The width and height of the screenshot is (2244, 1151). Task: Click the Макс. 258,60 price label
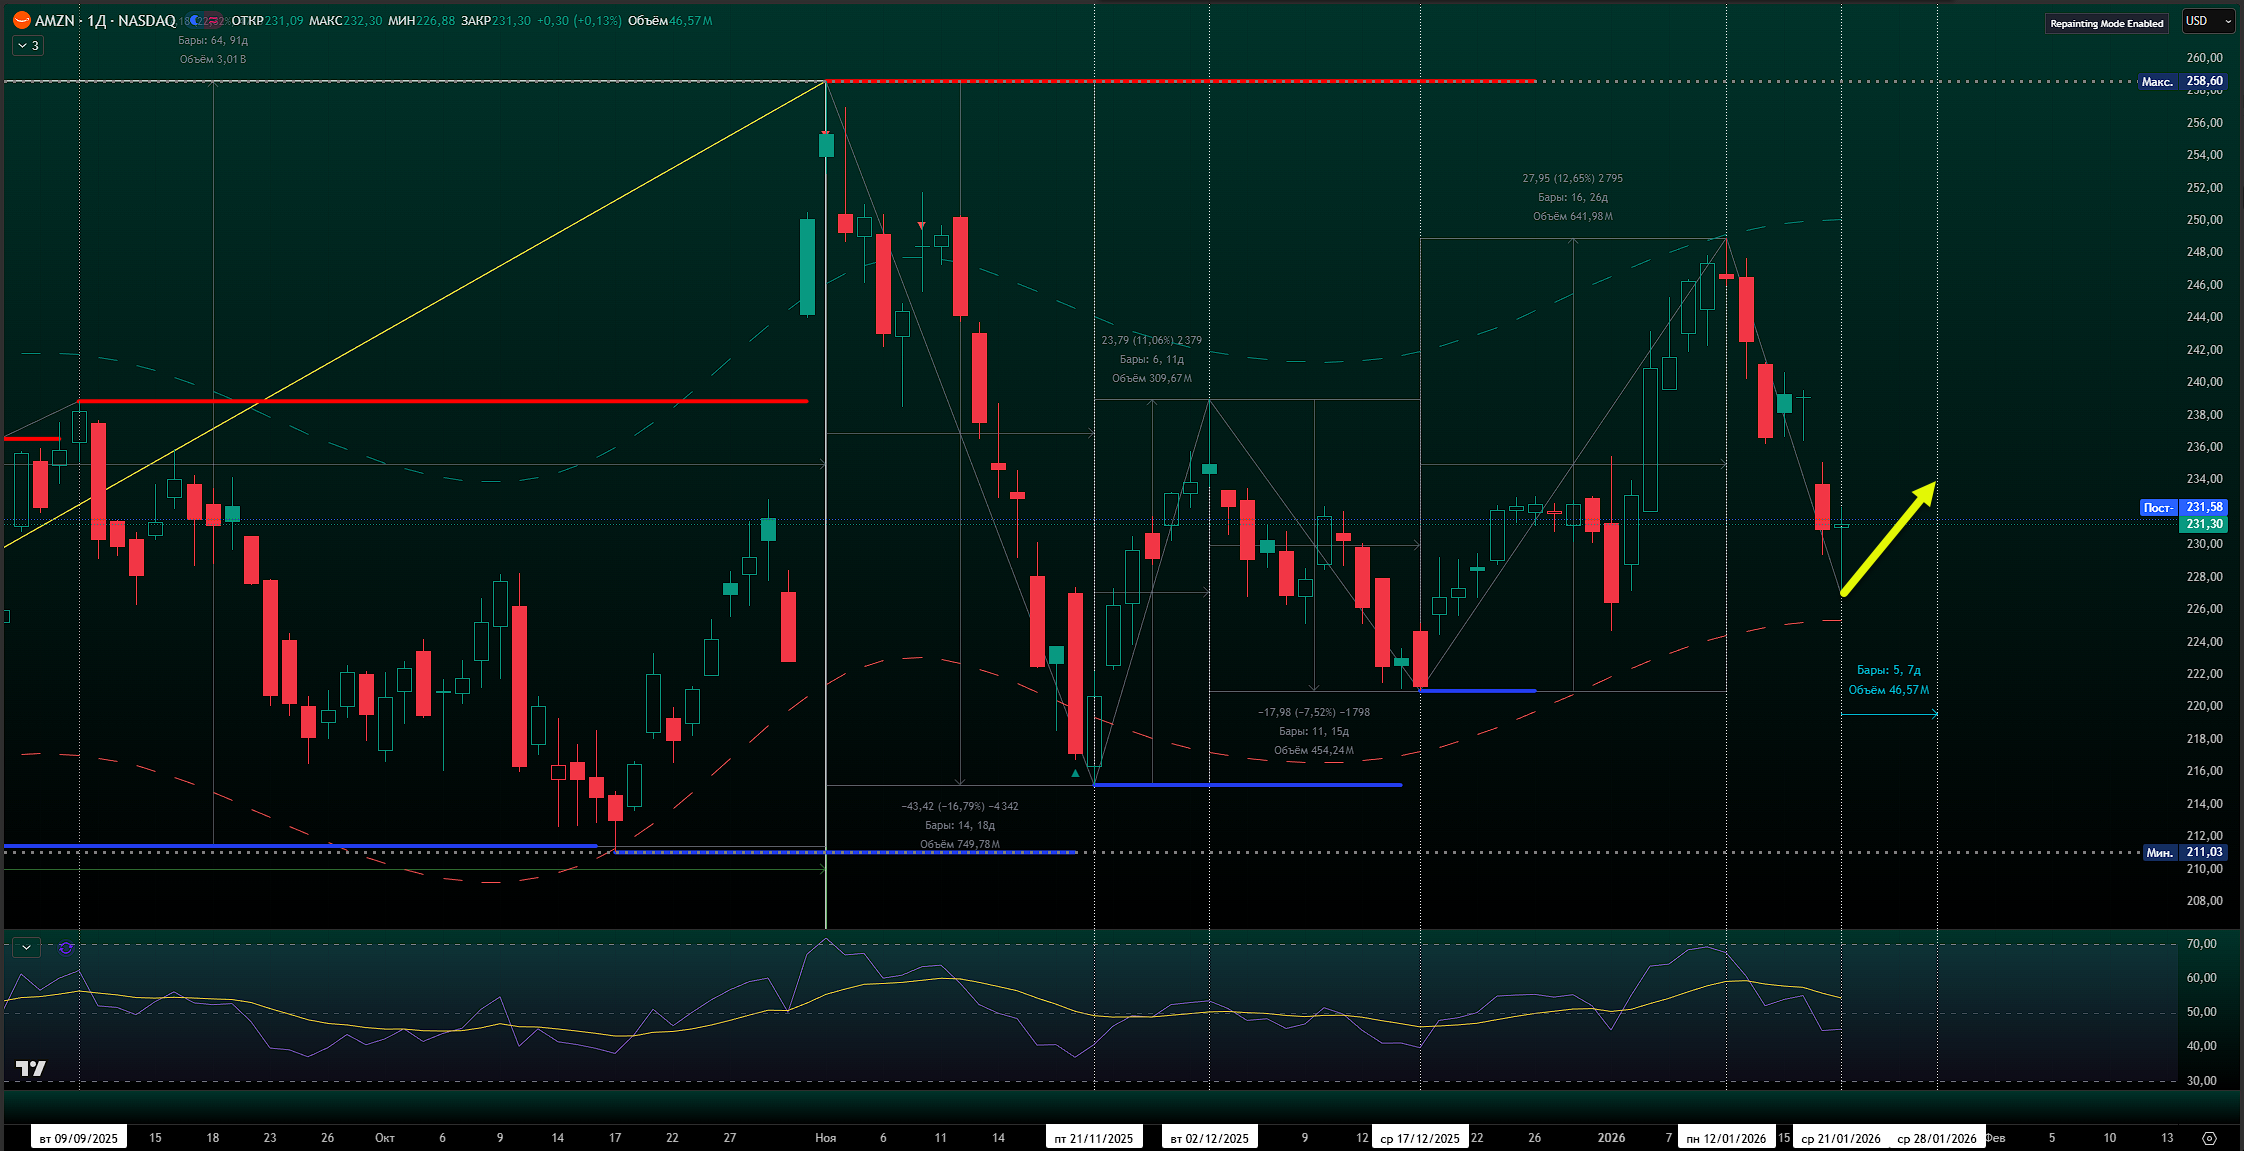tap(2181, 81)
